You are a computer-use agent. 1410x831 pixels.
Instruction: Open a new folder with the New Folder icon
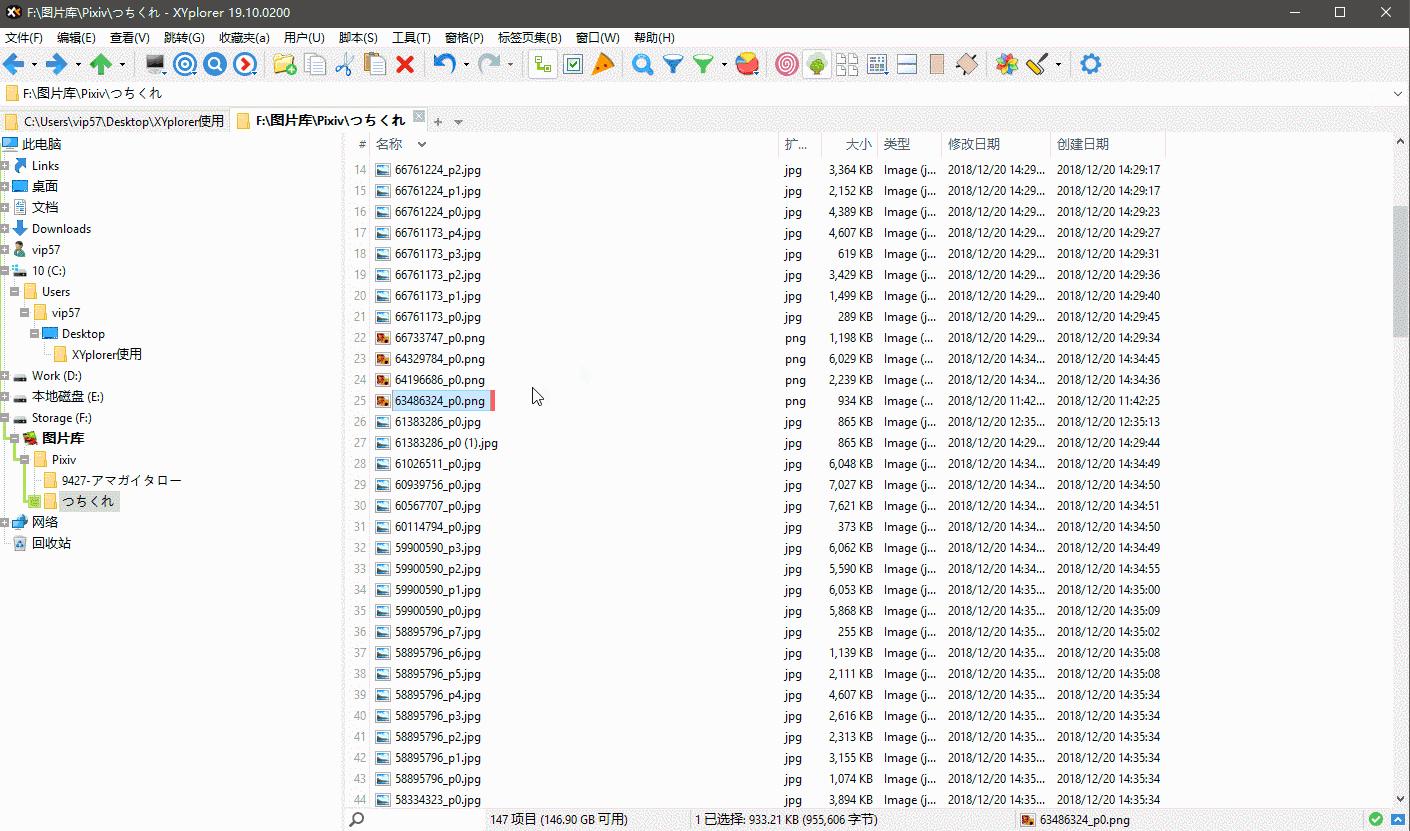tap(285, 63)
